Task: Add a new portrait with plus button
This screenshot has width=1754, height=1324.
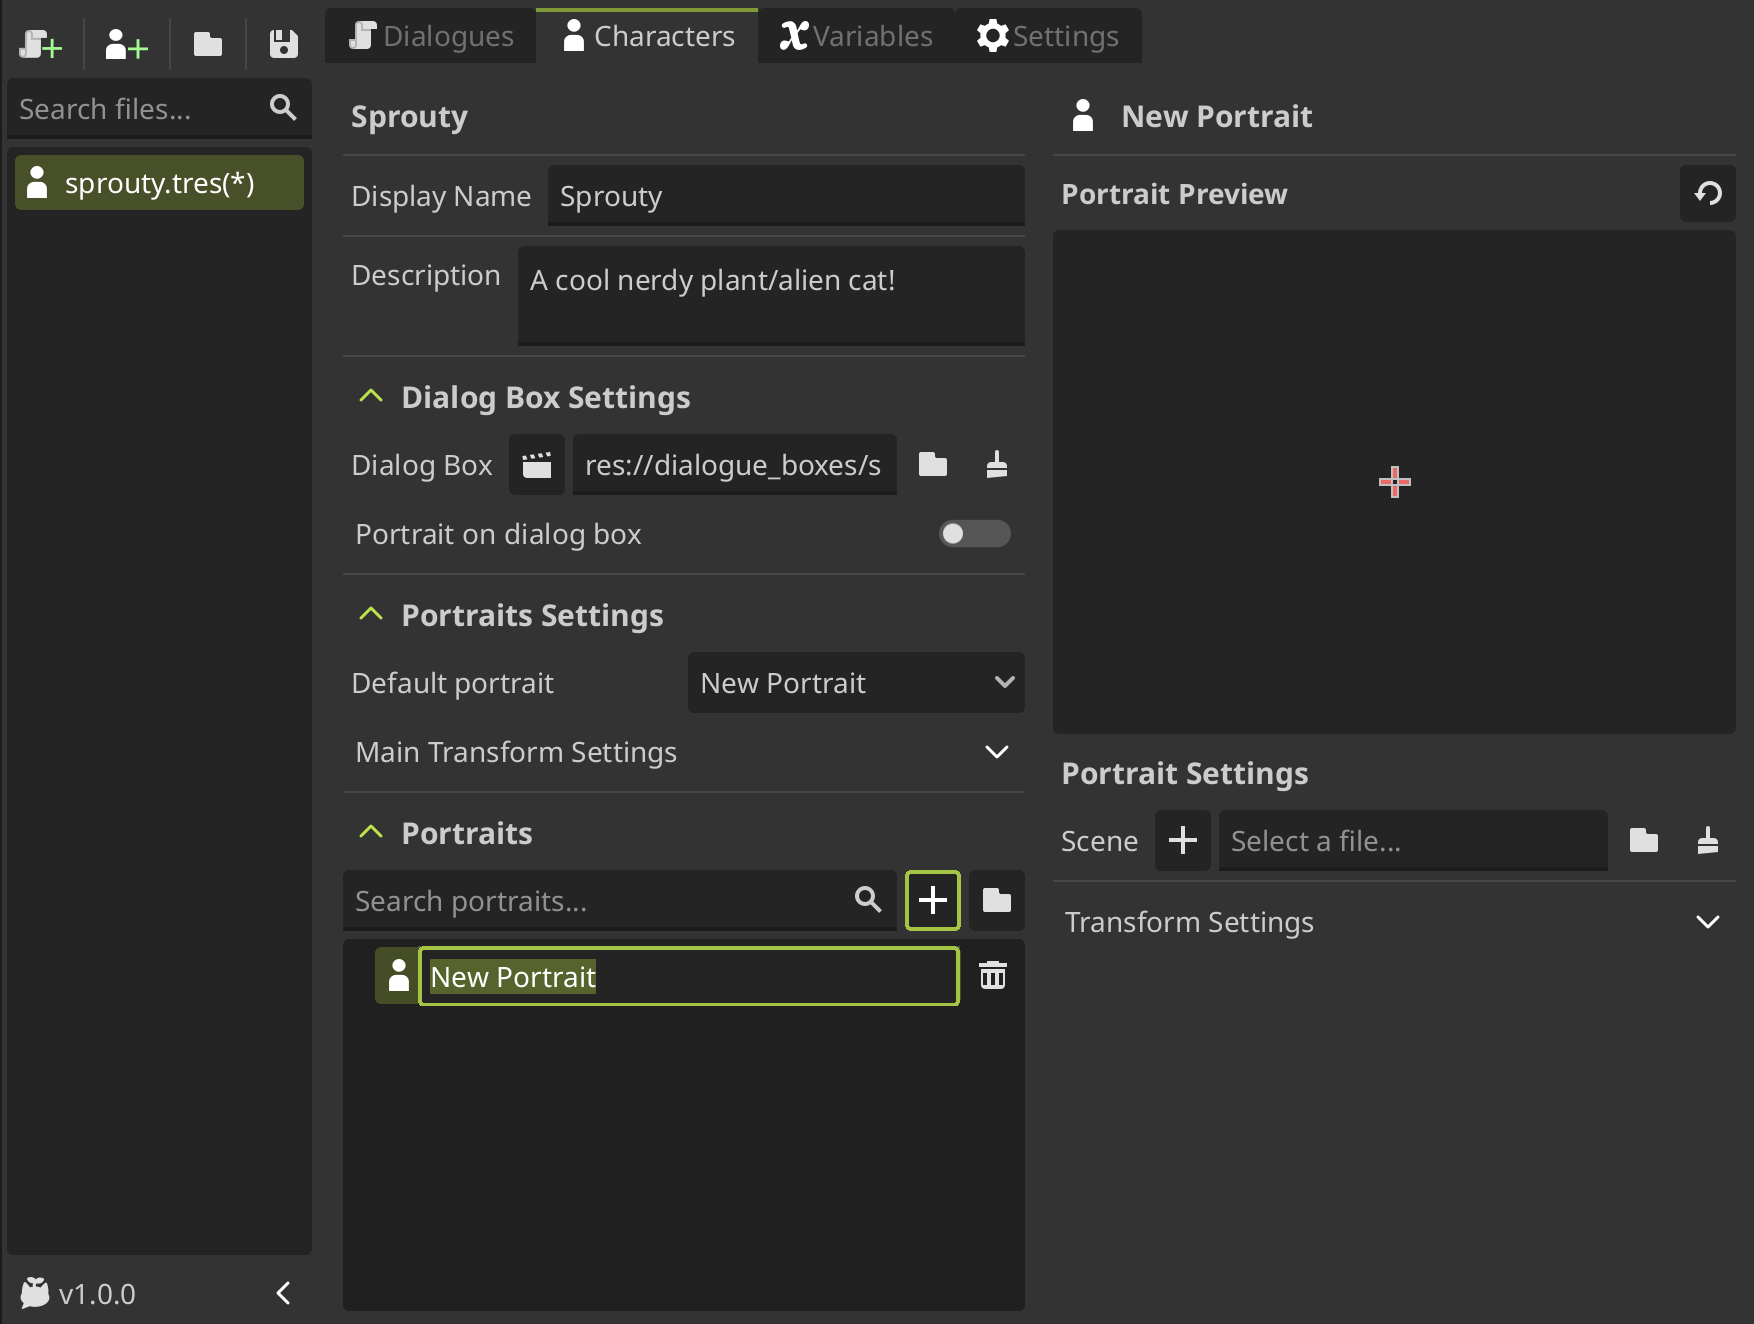Action: tap(932, 900)
